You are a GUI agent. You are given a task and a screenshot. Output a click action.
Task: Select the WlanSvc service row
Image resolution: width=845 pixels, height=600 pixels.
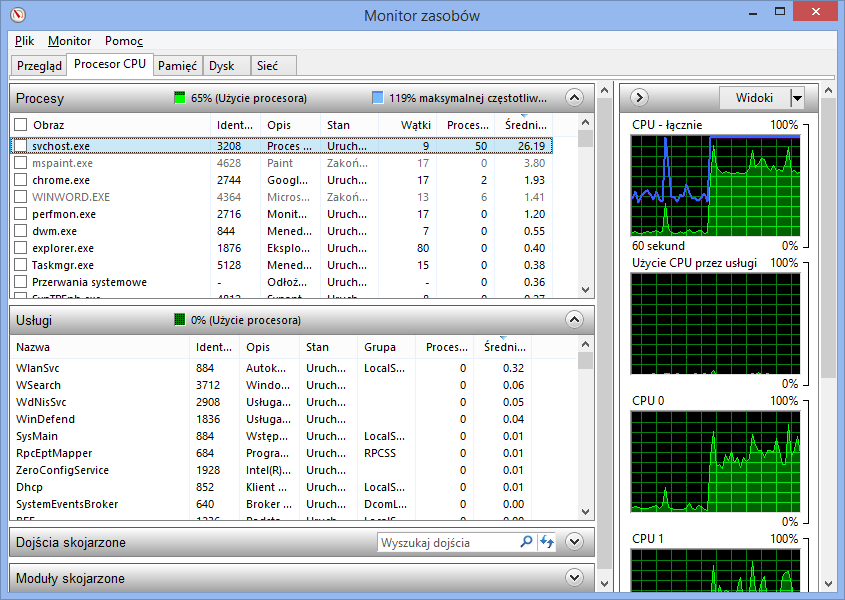coord(271,368)
